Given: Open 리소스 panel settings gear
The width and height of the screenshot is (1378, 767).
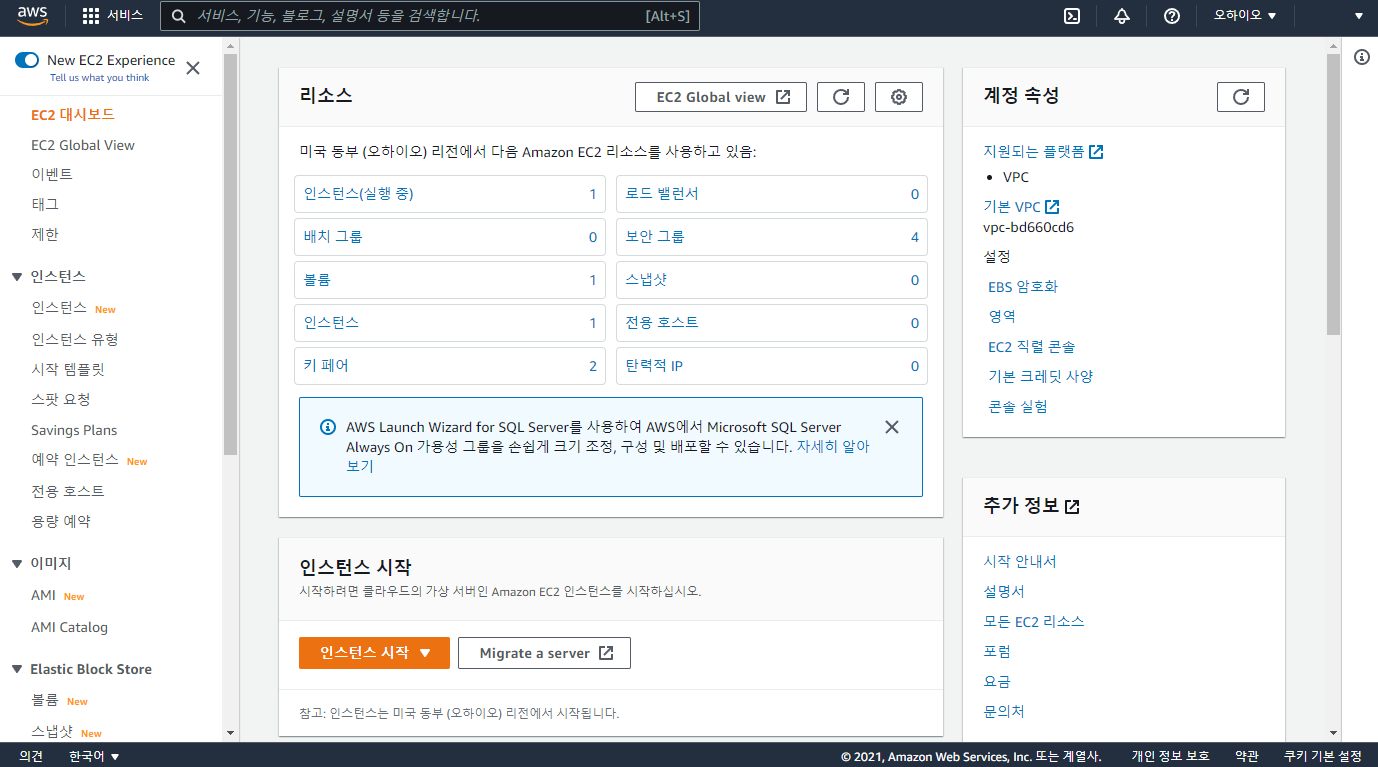Looking at the screenshot, I should click(x=899, y=97).
